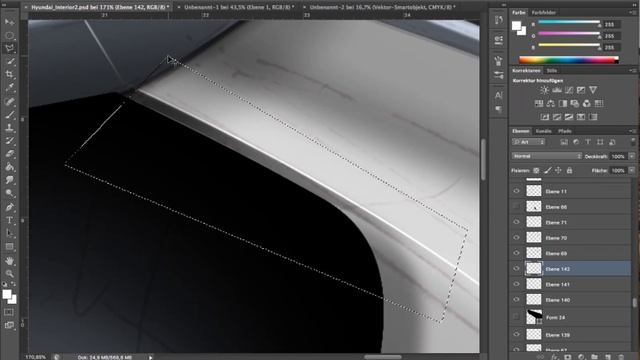Lock transparent pixels of the layer

[x=536, y=170]
